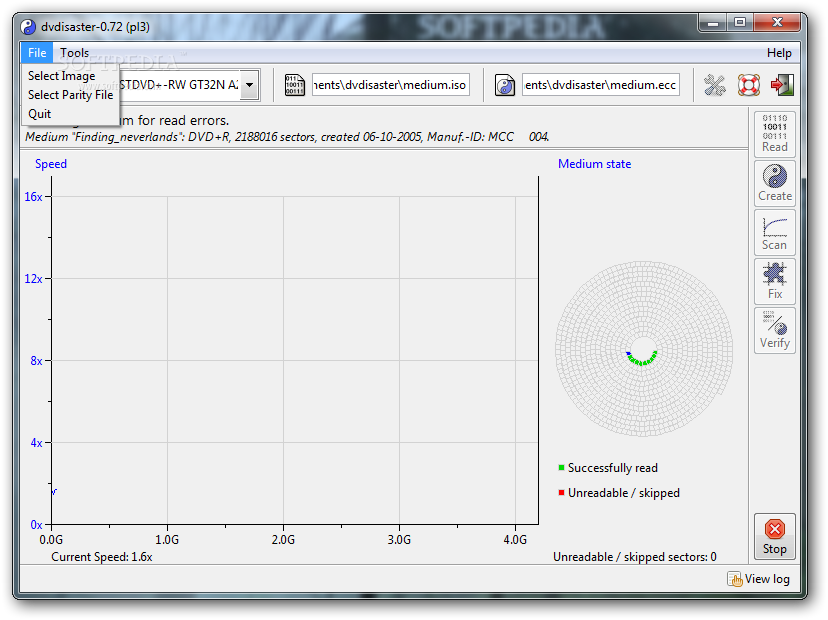The width and height of the screenshot is (828, 620).
Task: Close the dvdisaster window
Action: (x=777, y=23)
